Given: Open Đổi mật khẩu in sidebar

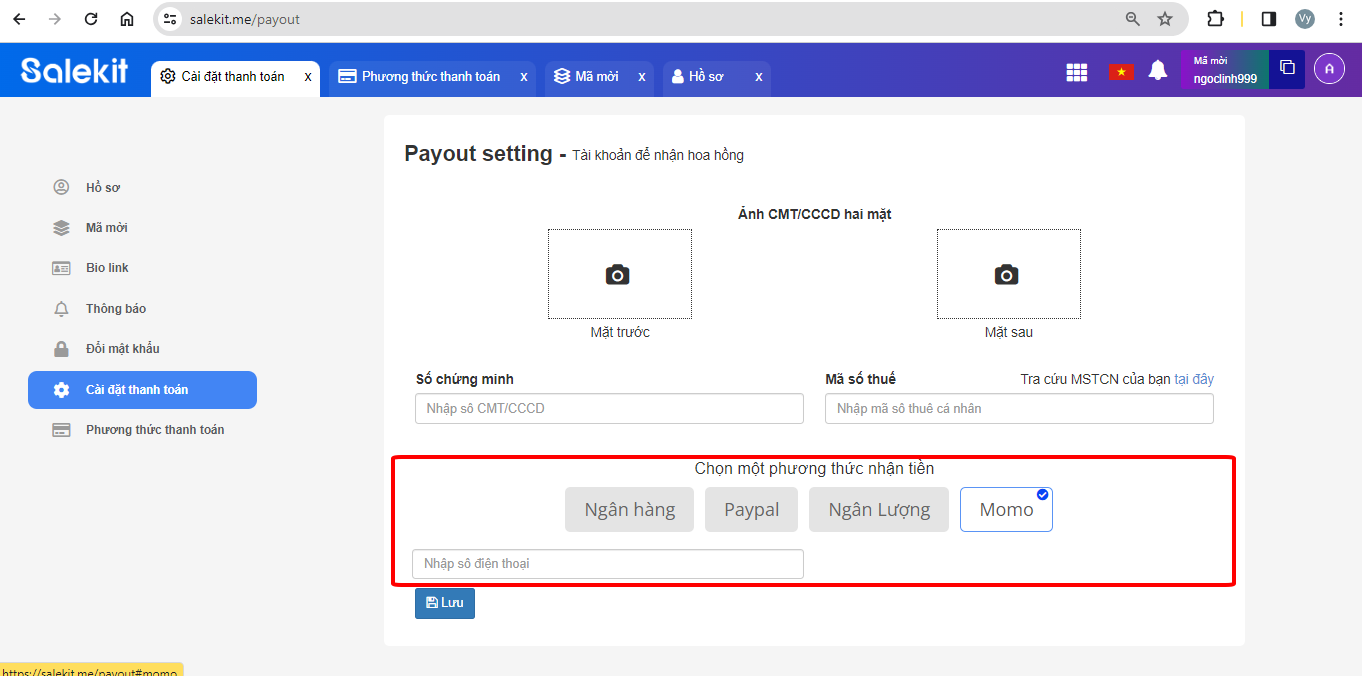Looking at the screenshot, I should [x=122, y=349].
